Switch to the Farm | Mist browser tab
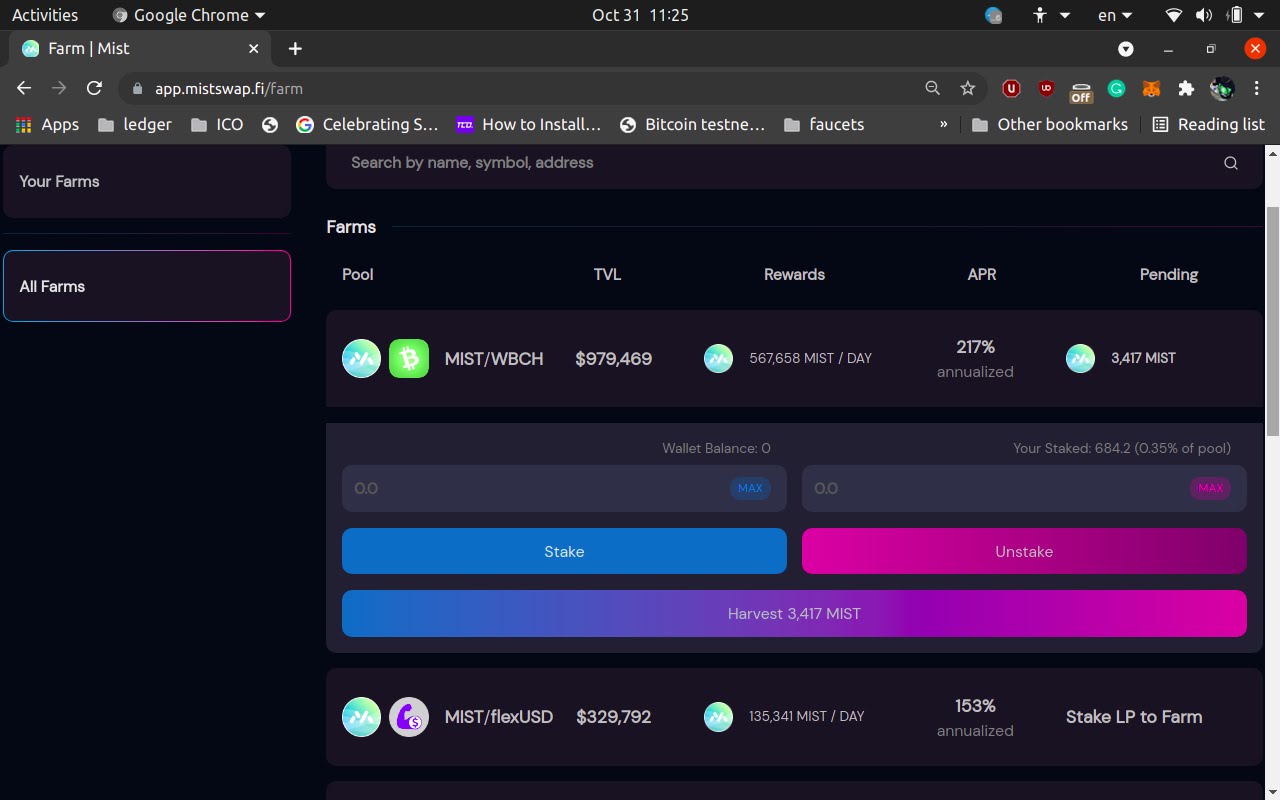The height and width of the screenshot is (800, 1280). click(x=140, y=49)
